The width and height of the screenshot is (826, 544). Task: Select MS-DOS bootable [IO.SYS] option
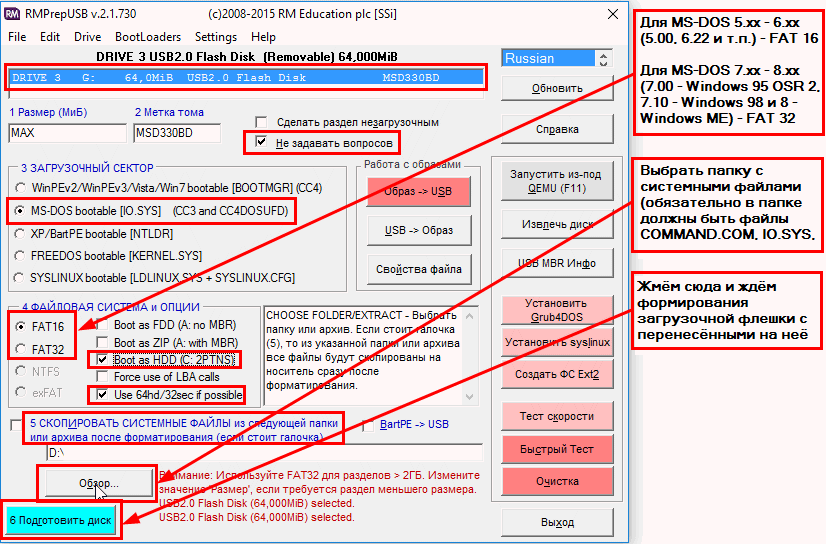coord(20,211)
